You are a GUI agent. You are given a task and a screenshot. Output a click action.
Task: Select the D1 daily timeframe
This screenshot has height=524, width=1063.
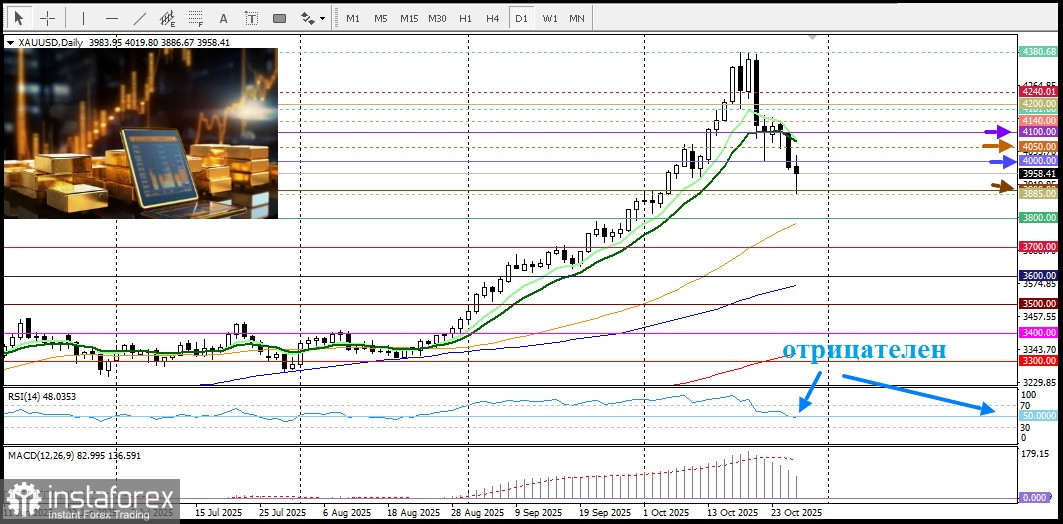point(521,18)
